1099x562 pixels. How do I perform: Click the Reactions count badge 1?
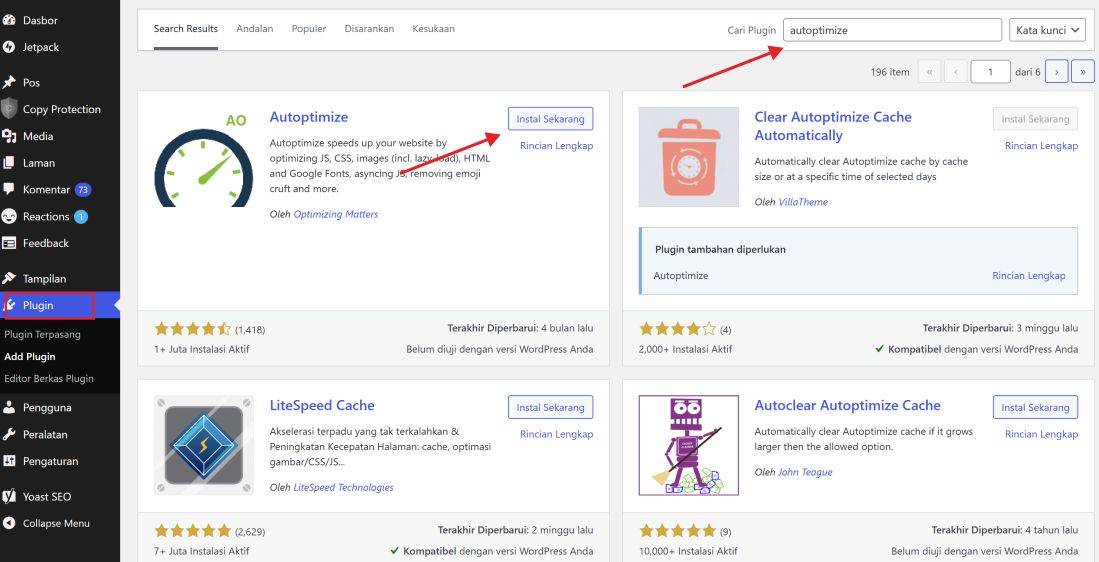point(81,217)
